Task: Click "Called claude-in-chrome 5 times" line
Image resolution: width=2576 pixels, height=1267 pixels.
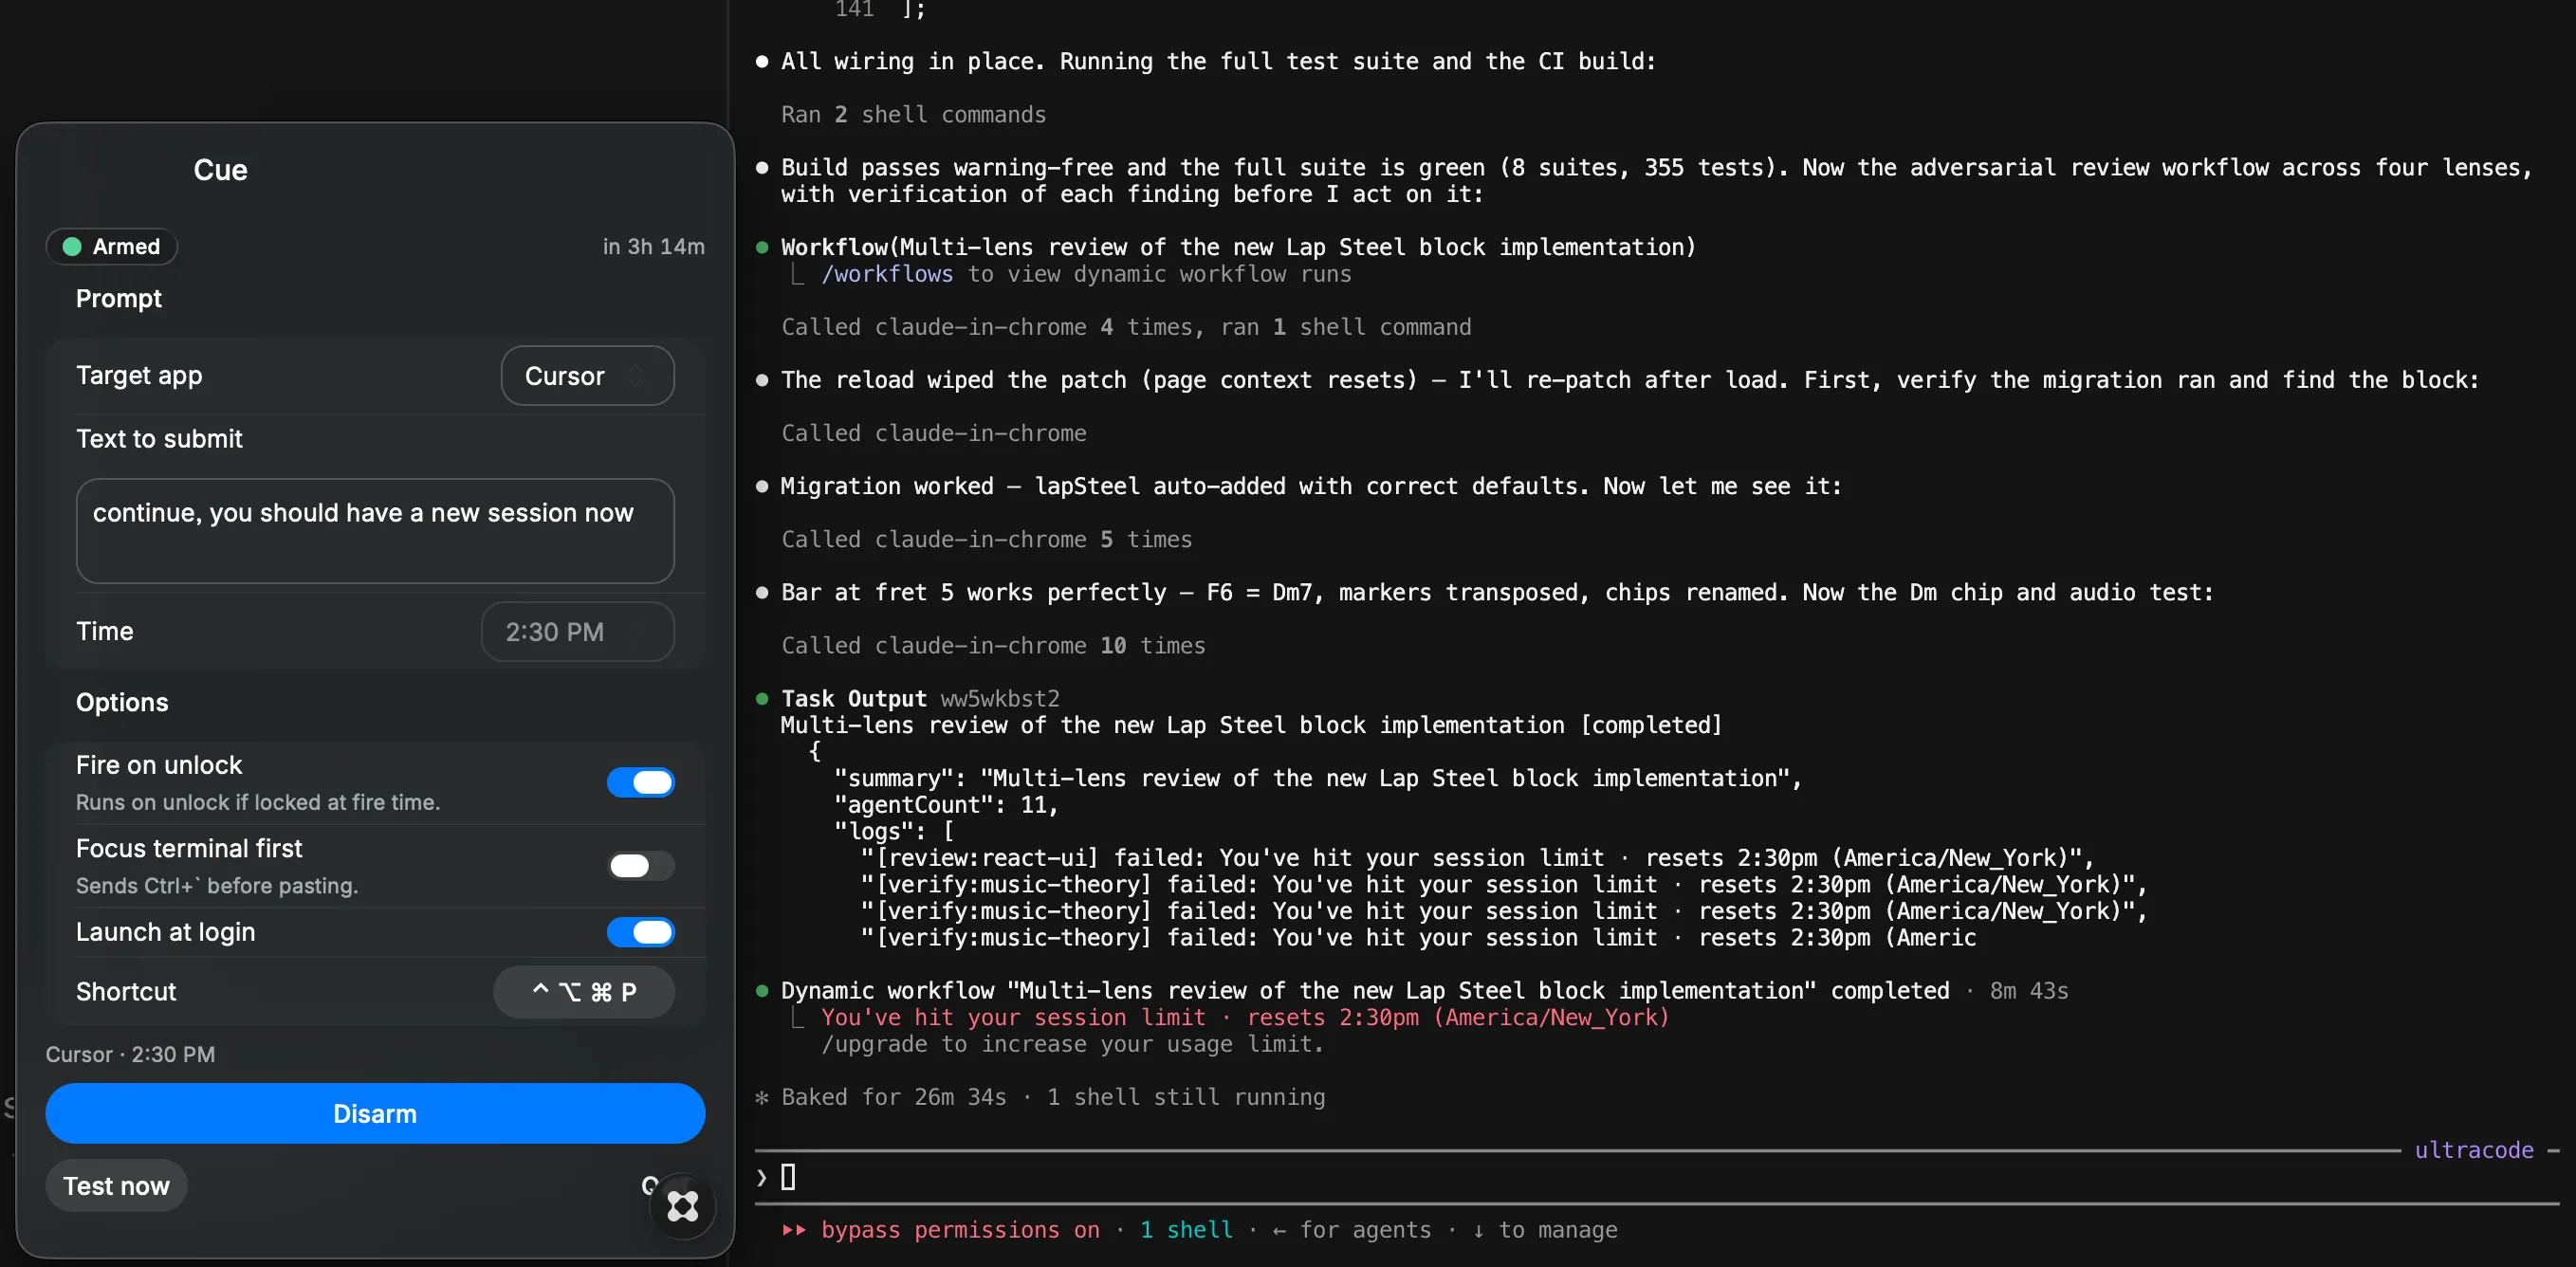Action: pos(986,540)
